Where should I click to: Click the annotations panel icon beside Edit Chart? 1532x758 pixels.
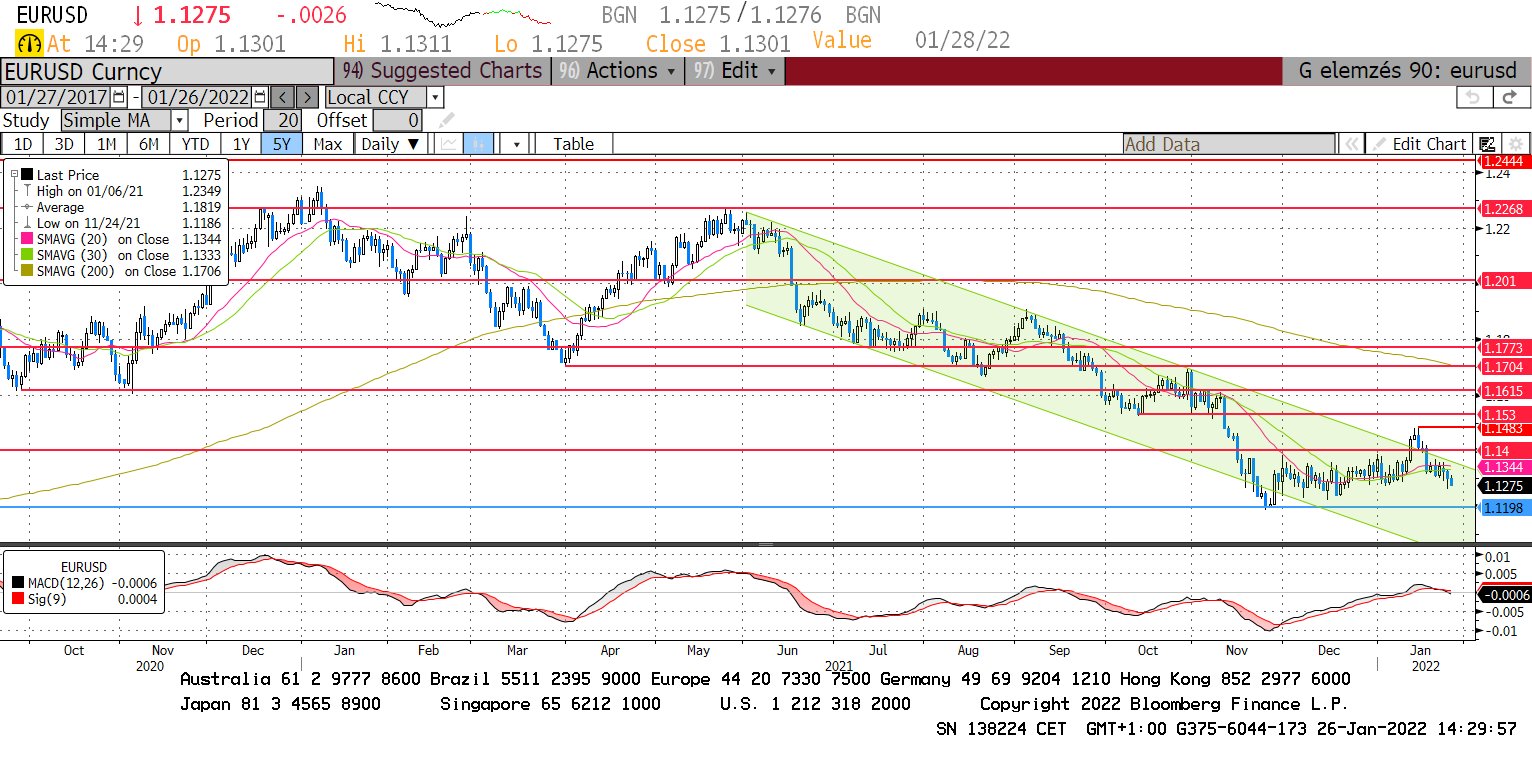coord(1487,144)
